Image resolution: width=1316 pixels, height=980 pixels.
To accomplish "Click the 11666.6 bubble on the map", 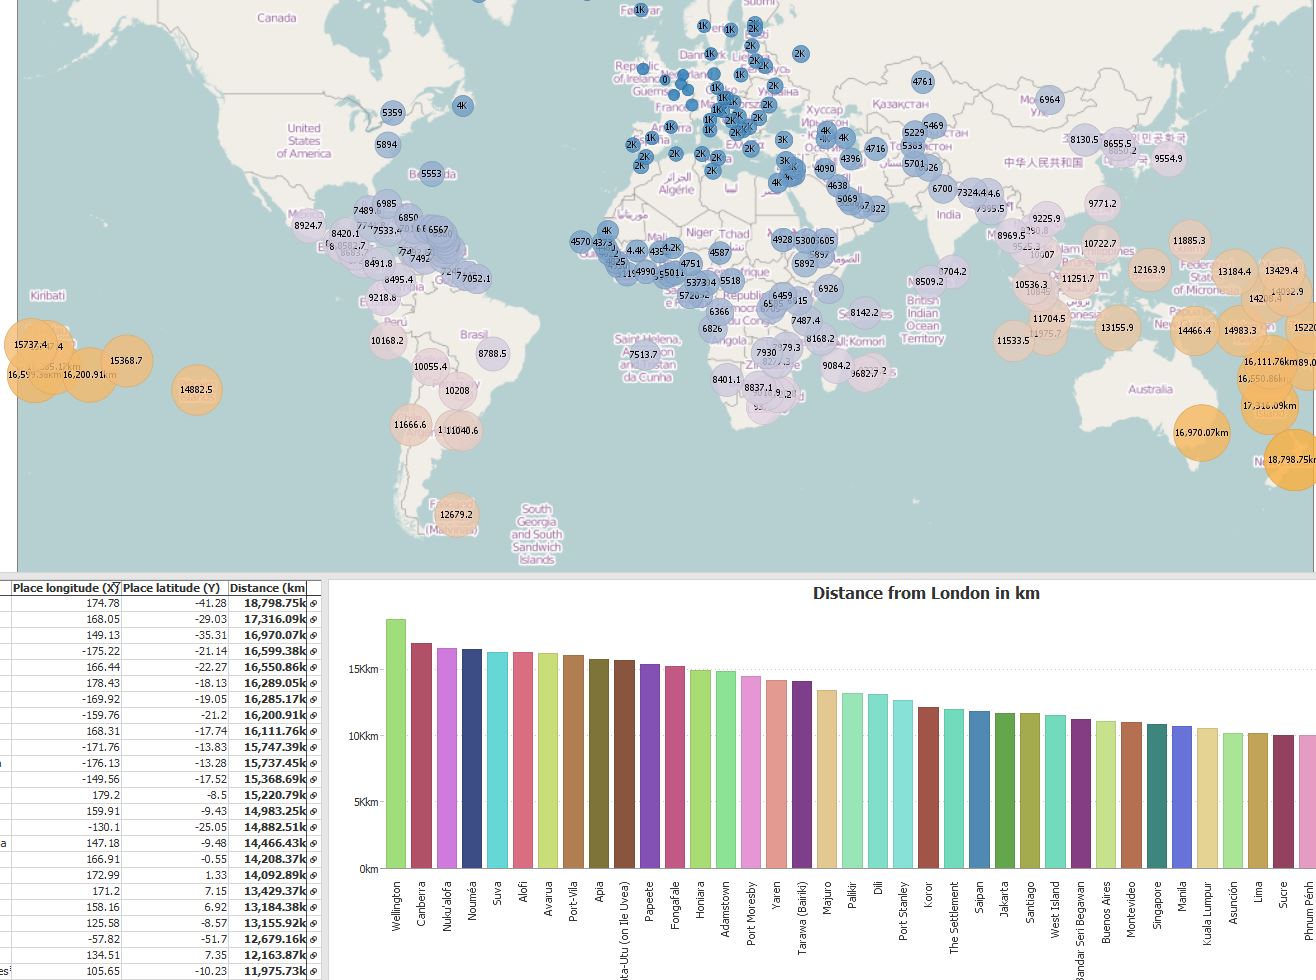I will pos(410,424).
